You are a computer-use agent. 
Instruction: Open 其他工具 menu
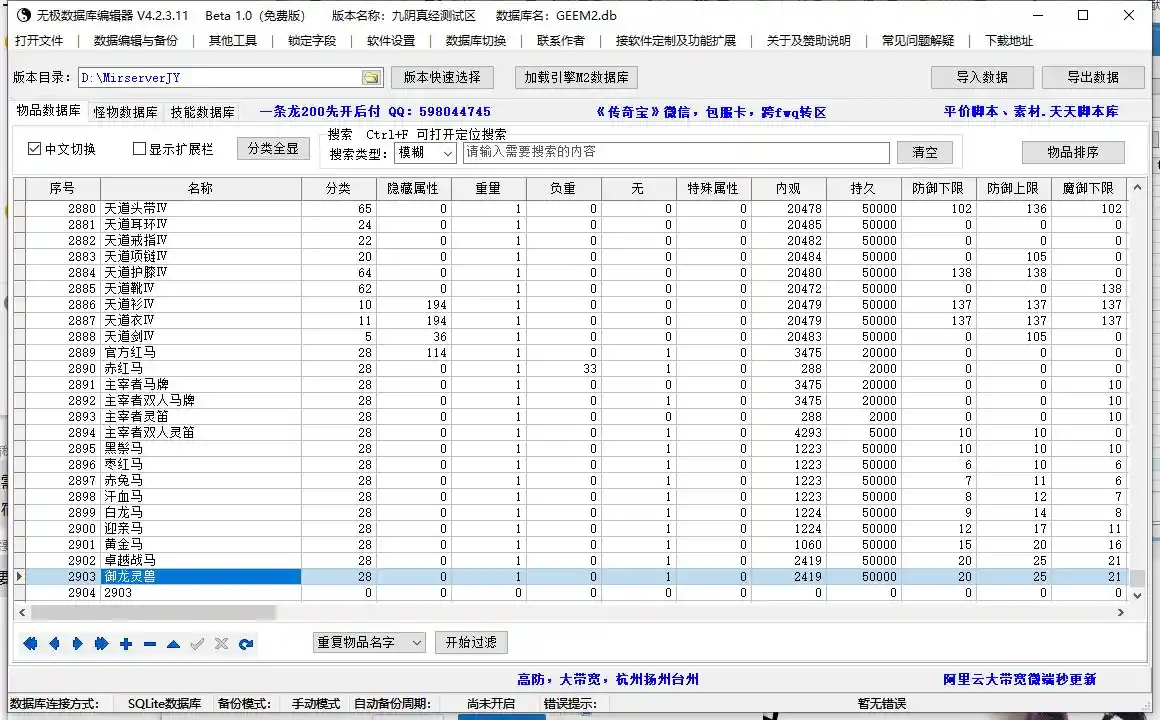point(233,41)
